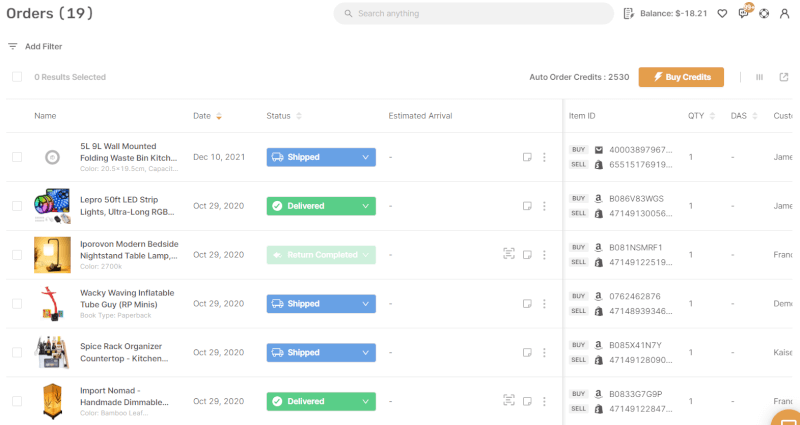Image resolution: width=800 pixels, height=425 pixels.
Task: Select all orders with header checkbox
Action: tap(17, 77)
